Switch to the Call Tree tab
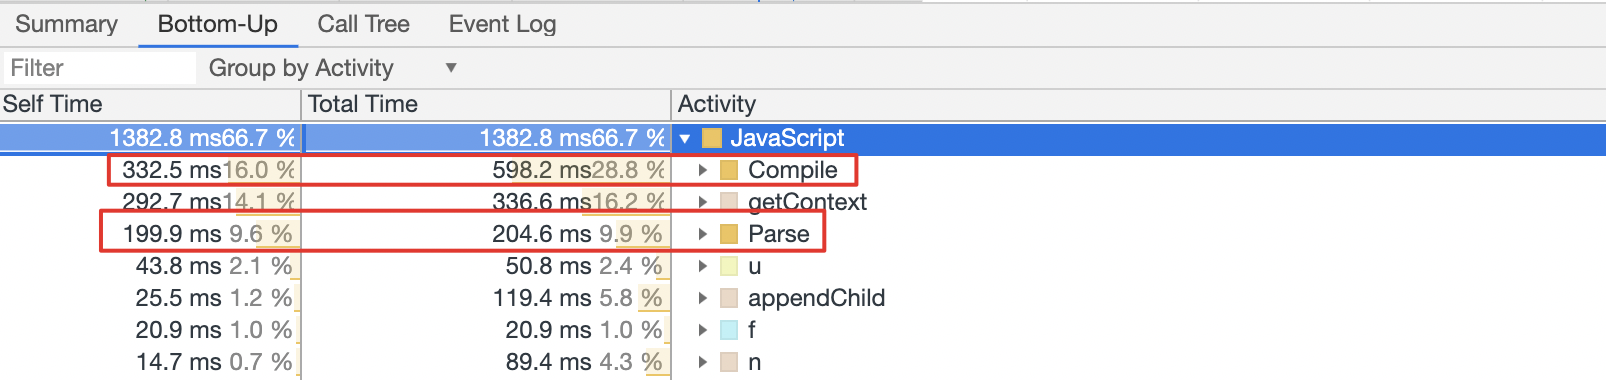This screenshot has width=1606, height=380. (363, 24)
